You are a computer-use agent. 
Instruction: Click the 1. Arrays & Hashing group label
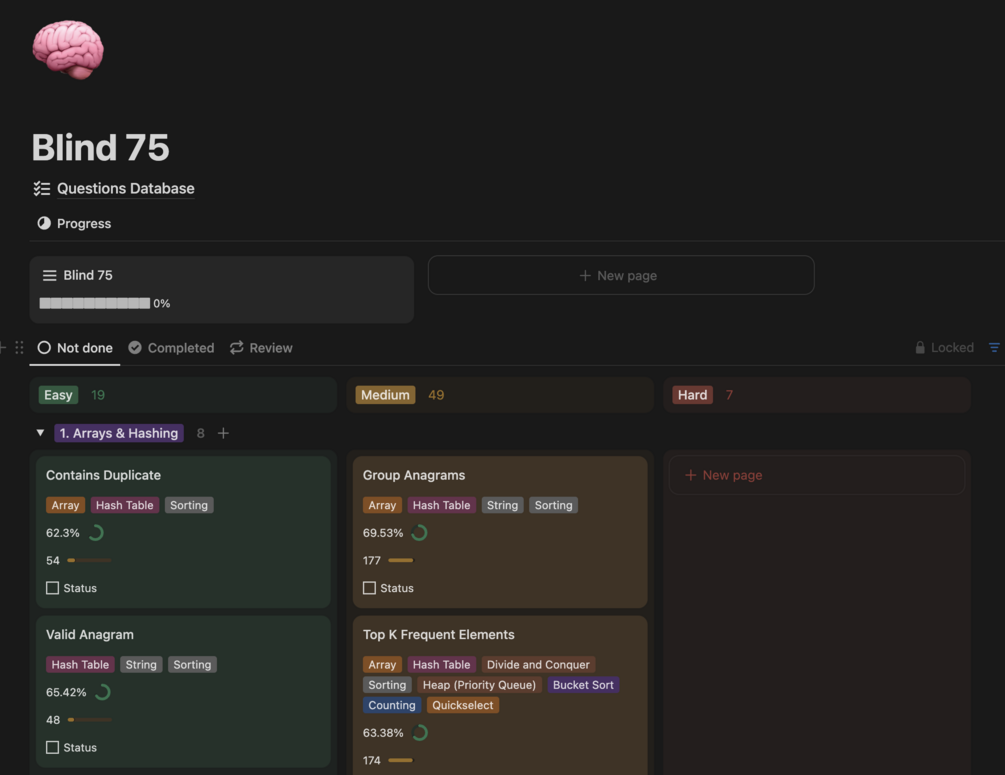click(x=119, y=433)
